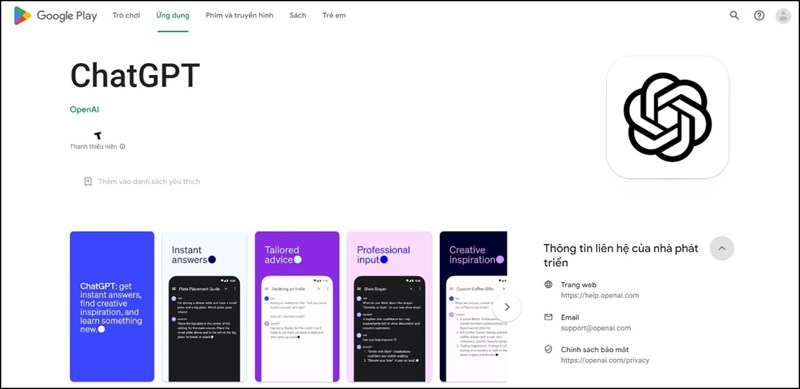
Task: Open the account avatar icon
Action: [x=783, y=15]
